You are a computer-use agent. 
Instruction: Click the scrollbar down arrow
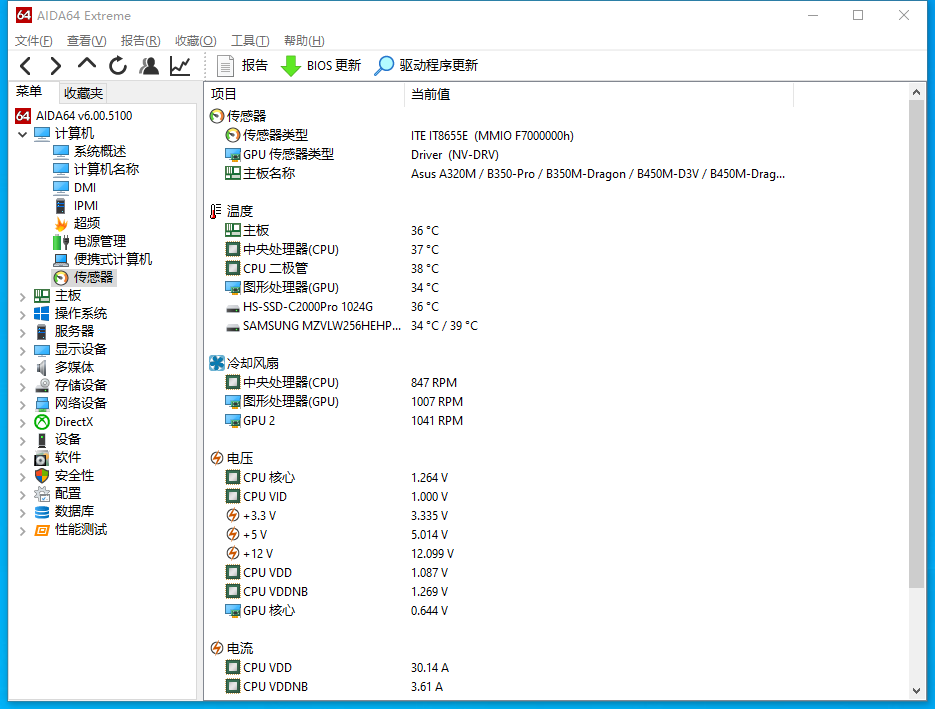tap(917, 691)
